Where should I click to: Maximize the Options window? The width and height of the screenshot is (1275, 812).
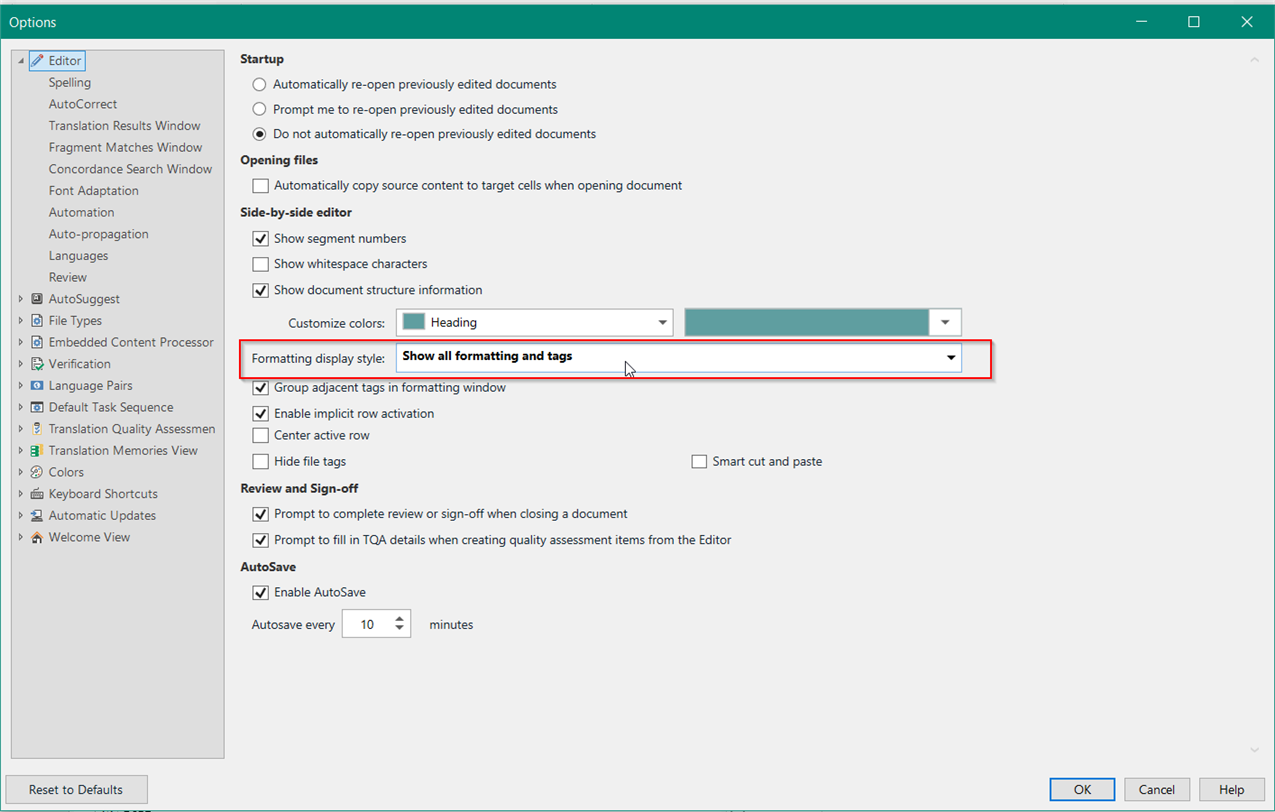click(1193, 22)
